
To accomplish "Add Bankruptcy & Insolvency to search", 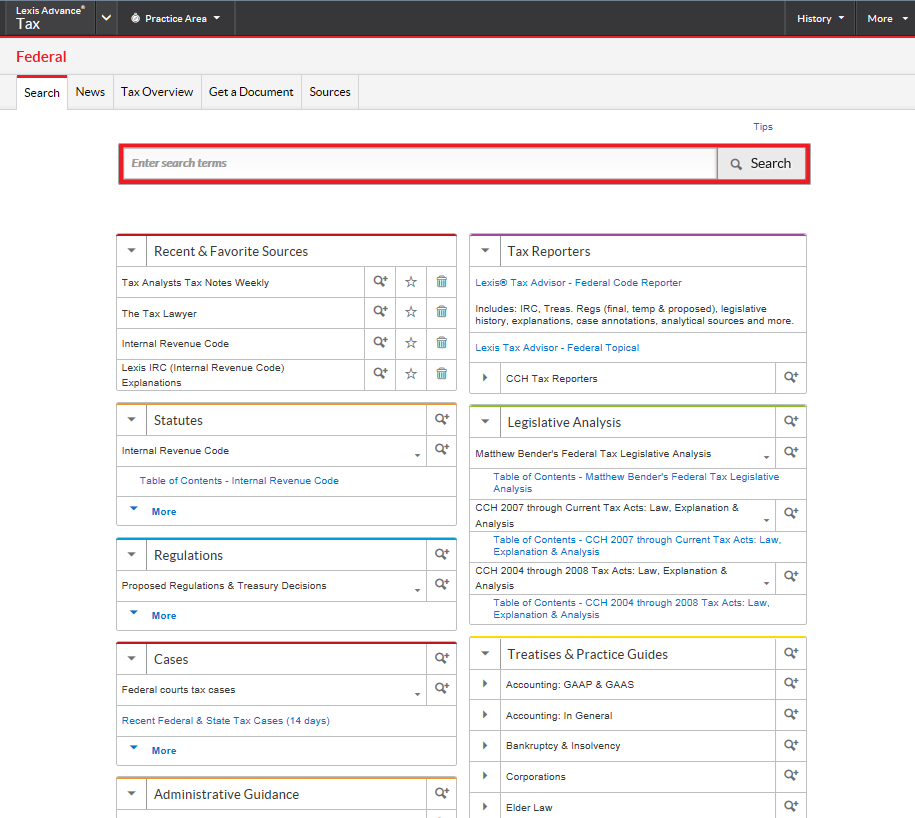I will tap(791, 745).
